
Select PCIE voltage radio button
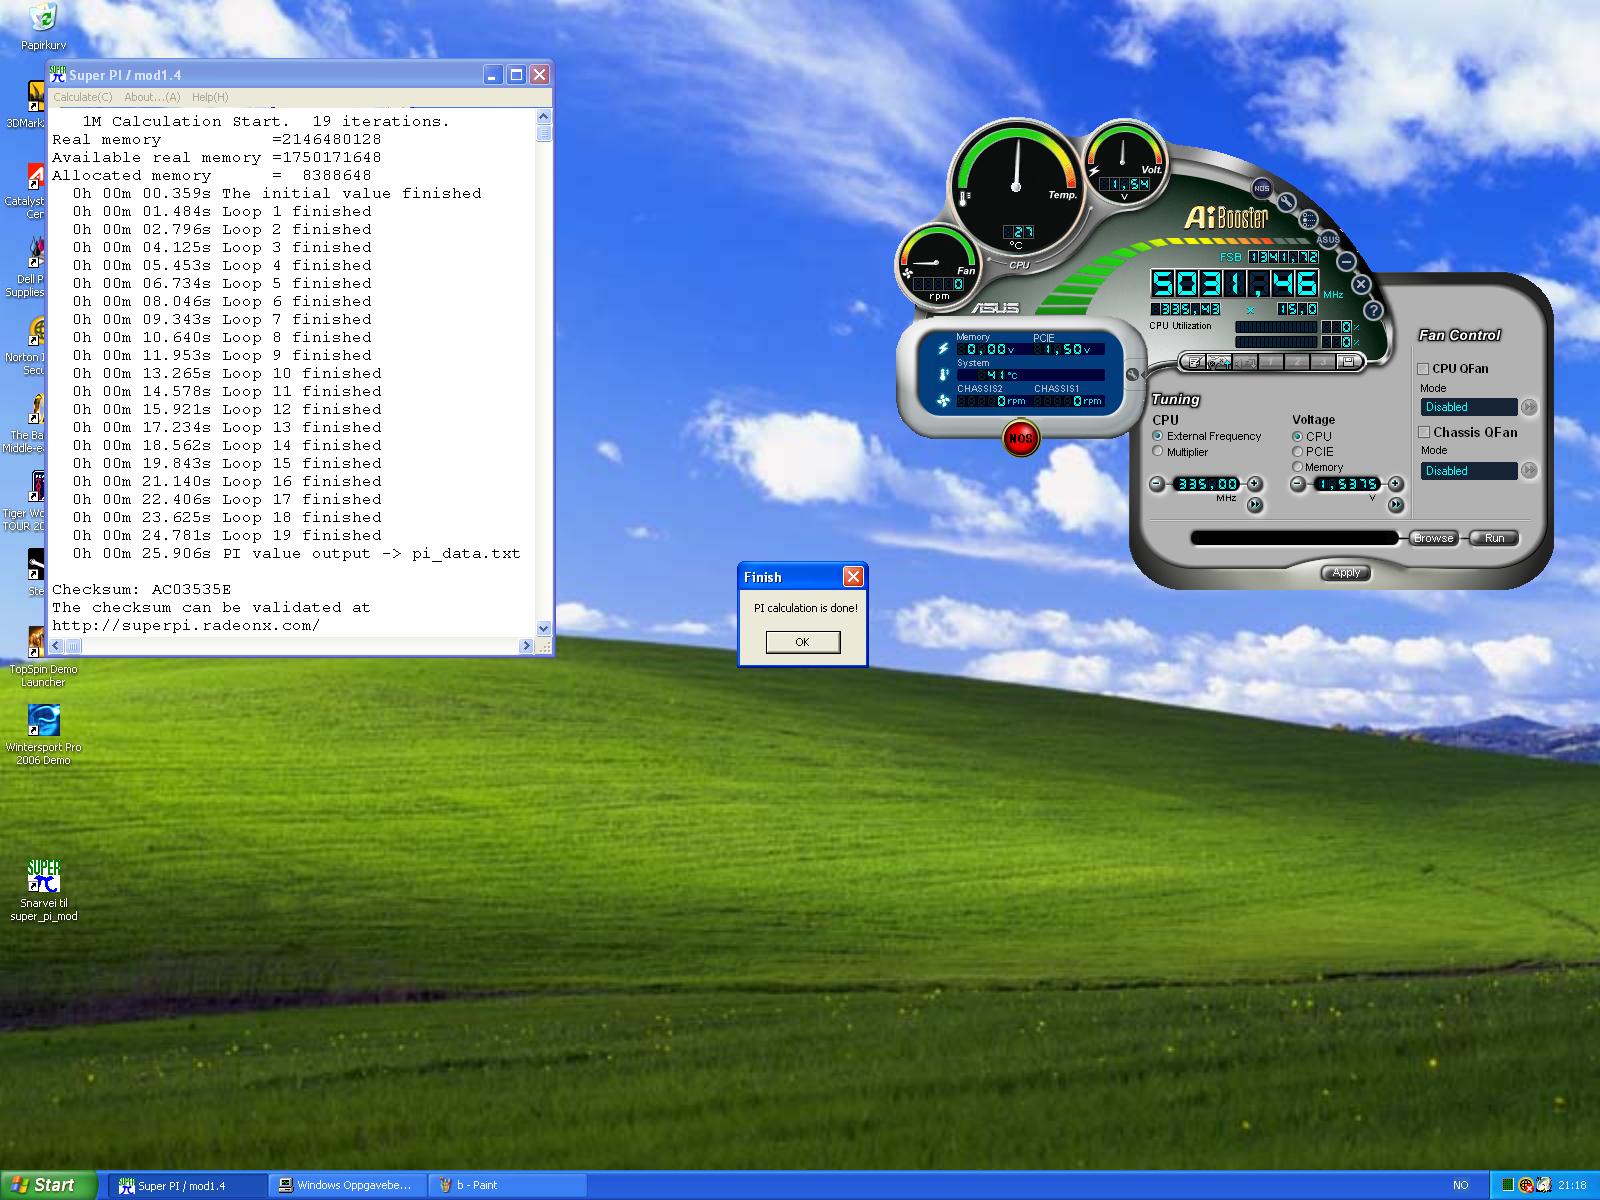coord(1297,451)
